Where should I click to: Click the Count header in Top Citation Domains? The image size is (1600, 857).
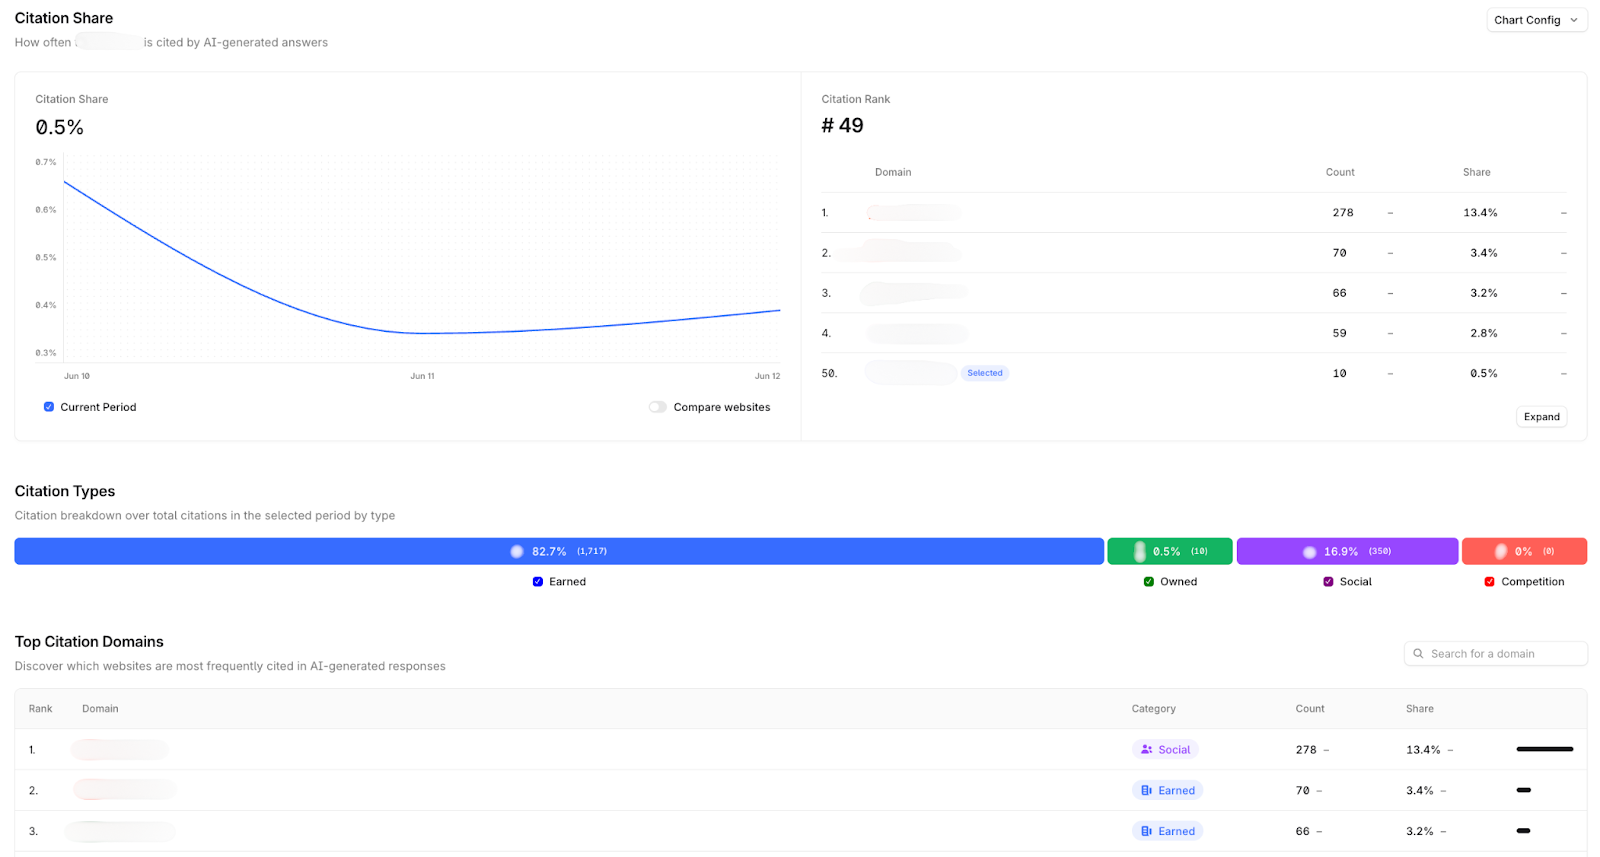(x=1310, y=709)
